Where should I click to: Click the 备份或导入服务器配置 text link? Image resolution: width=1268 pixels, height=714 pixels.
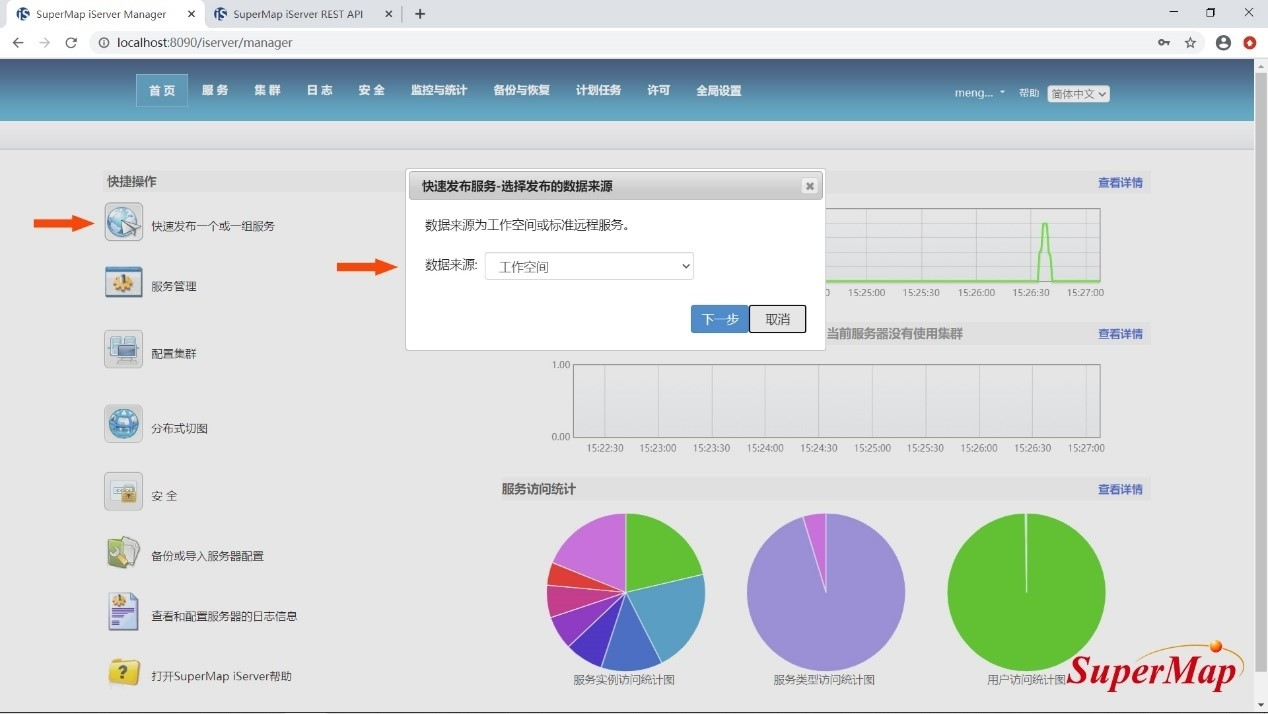point(208,555)
